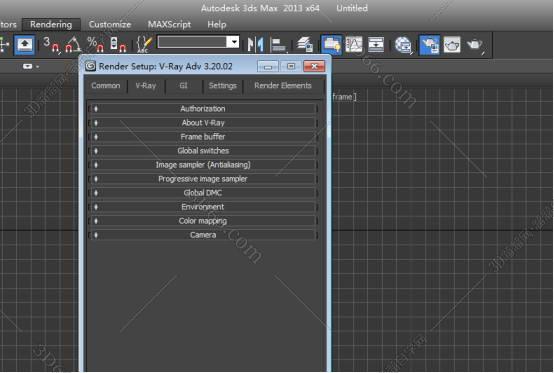
Task: Switch to the V-Ray tab
Action: point(146,85)
